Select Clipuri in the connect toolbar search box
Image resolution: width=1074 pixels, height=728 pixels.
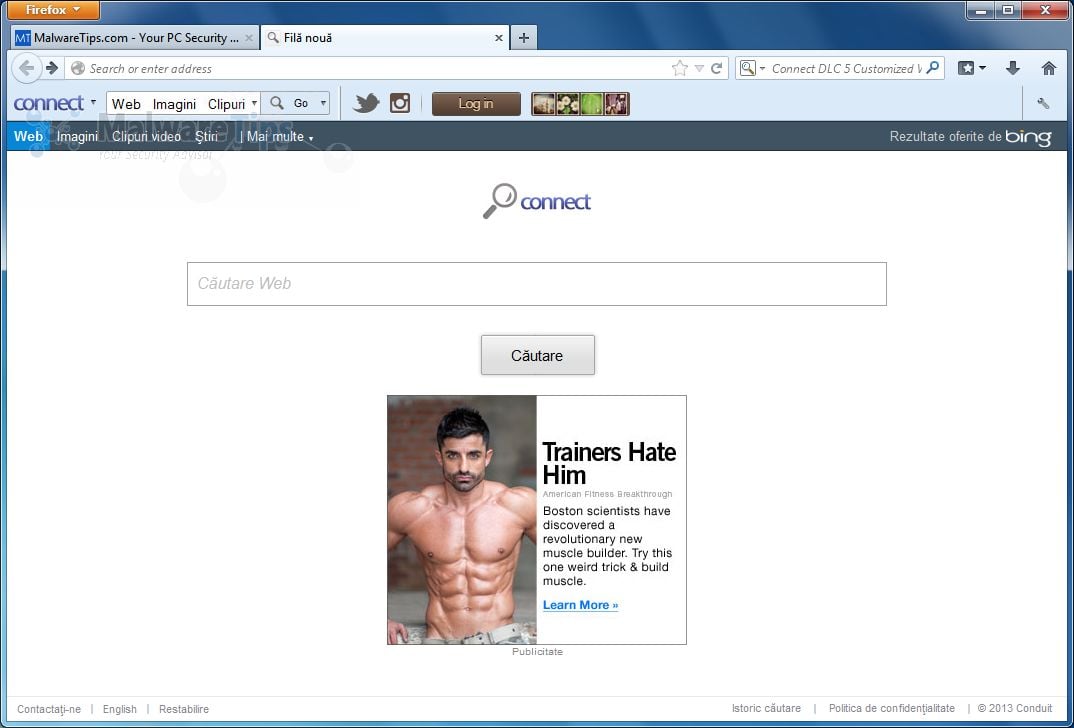coord(227,104)
